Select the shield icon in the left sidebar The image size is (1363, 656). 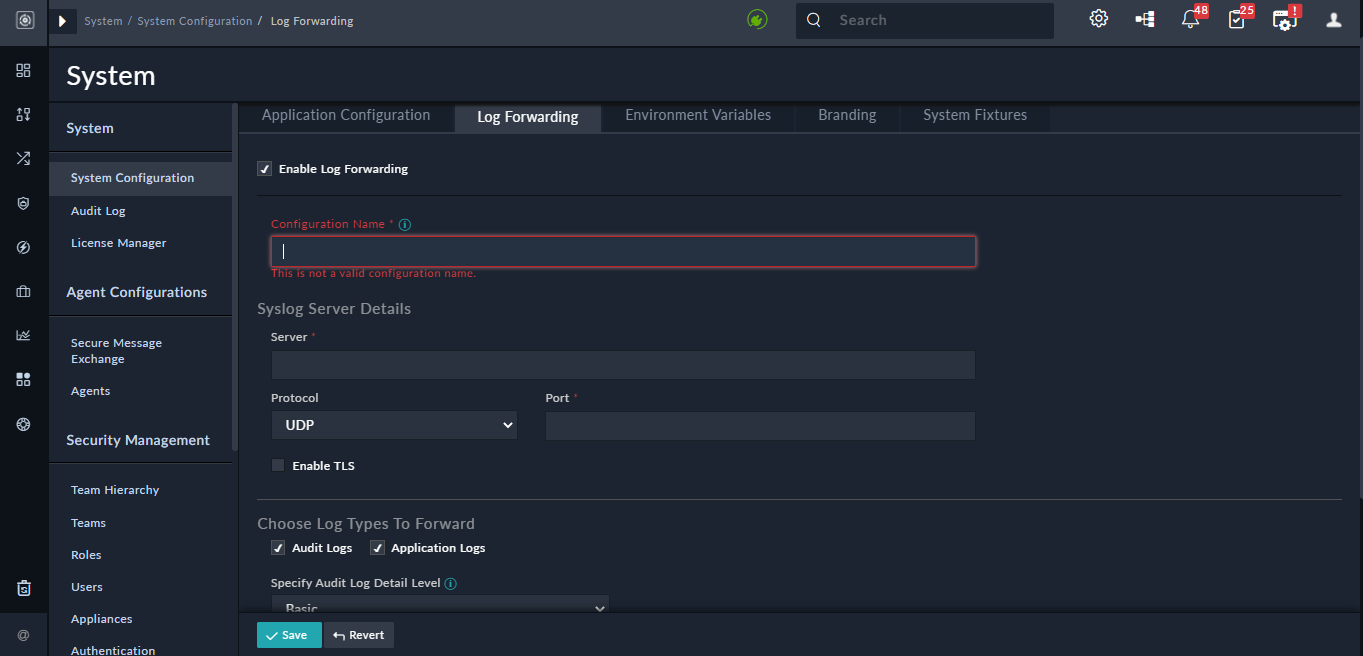(23, 203)
